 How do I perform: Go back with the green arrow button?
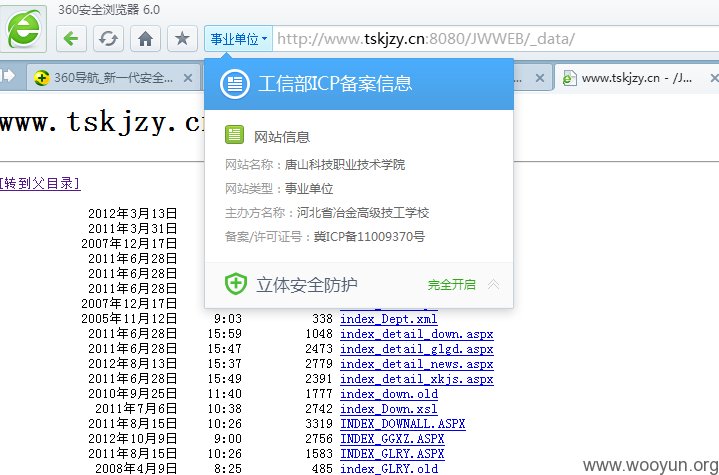pos(71,39)
